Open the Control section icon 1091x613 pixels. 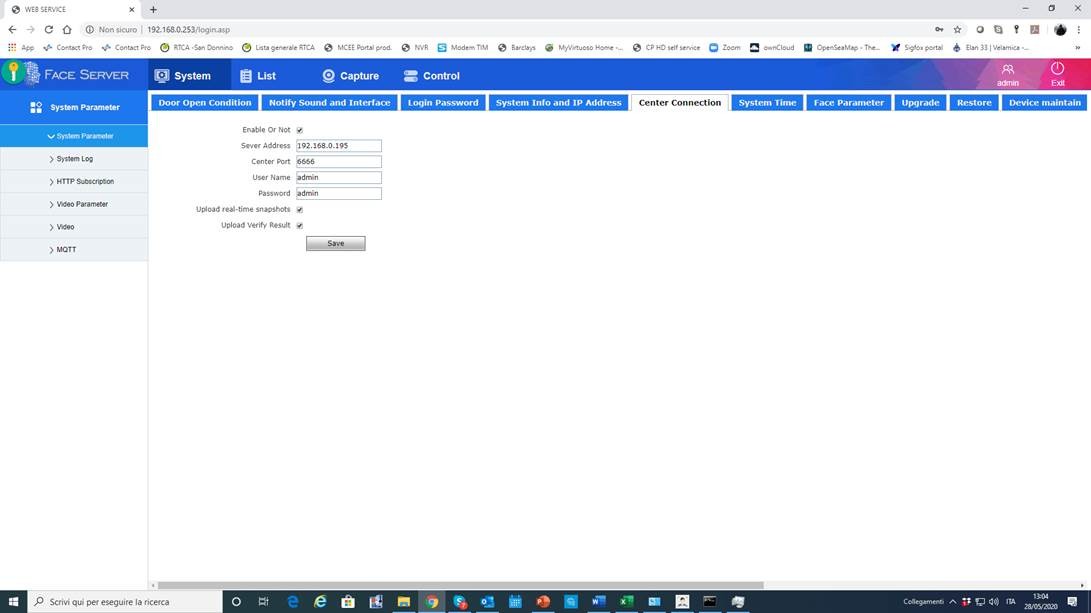tap(410, 76)
